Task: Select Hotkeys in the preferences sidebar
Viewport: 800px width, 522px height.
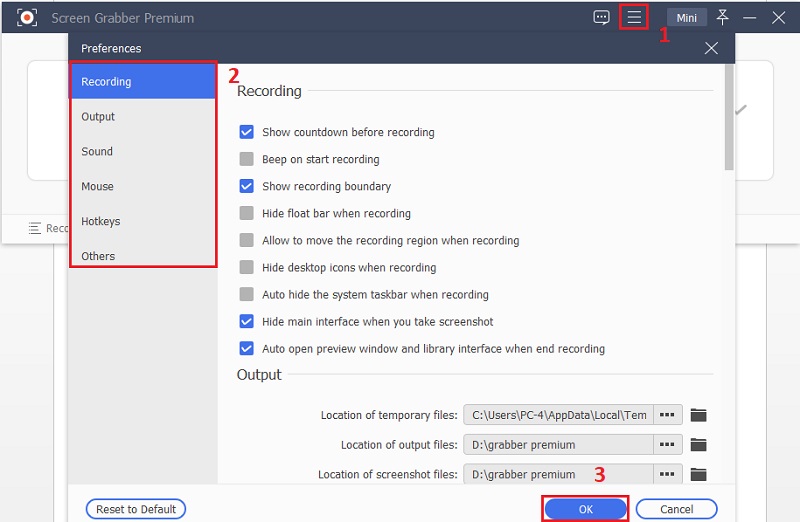Action: [101, 221]
